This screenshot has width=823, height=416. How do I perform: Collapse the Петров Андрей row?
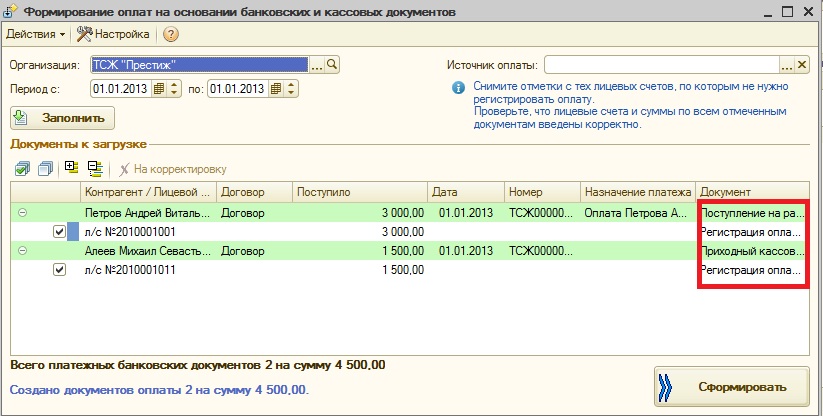point(22,213)
